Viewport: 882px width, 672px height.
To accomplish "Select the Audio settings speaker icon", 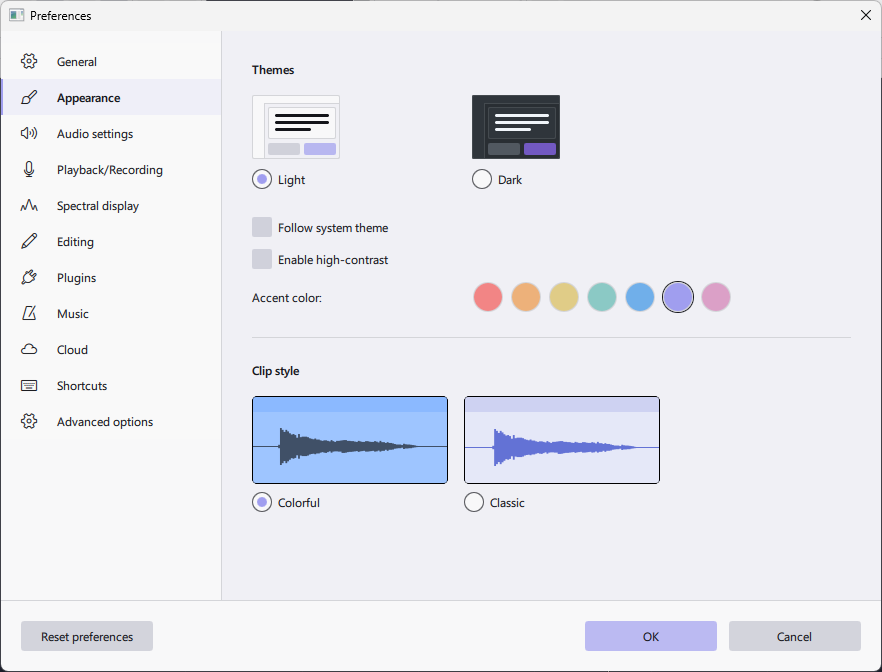I will tap(29, 133).
